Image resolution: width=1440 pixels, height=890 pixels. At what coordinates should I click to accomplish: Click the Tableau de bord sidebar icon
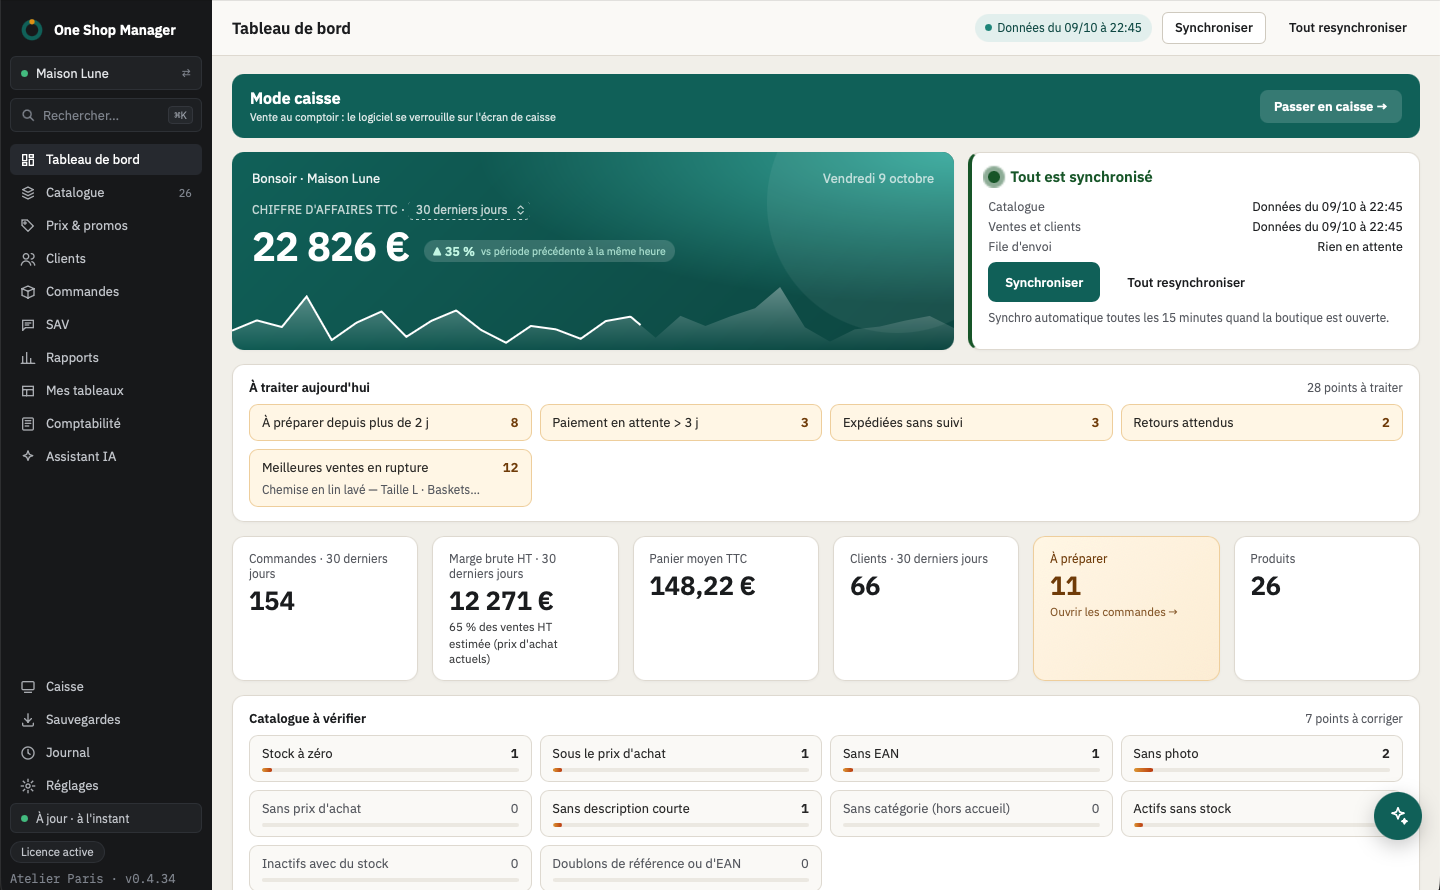[28, 160]
